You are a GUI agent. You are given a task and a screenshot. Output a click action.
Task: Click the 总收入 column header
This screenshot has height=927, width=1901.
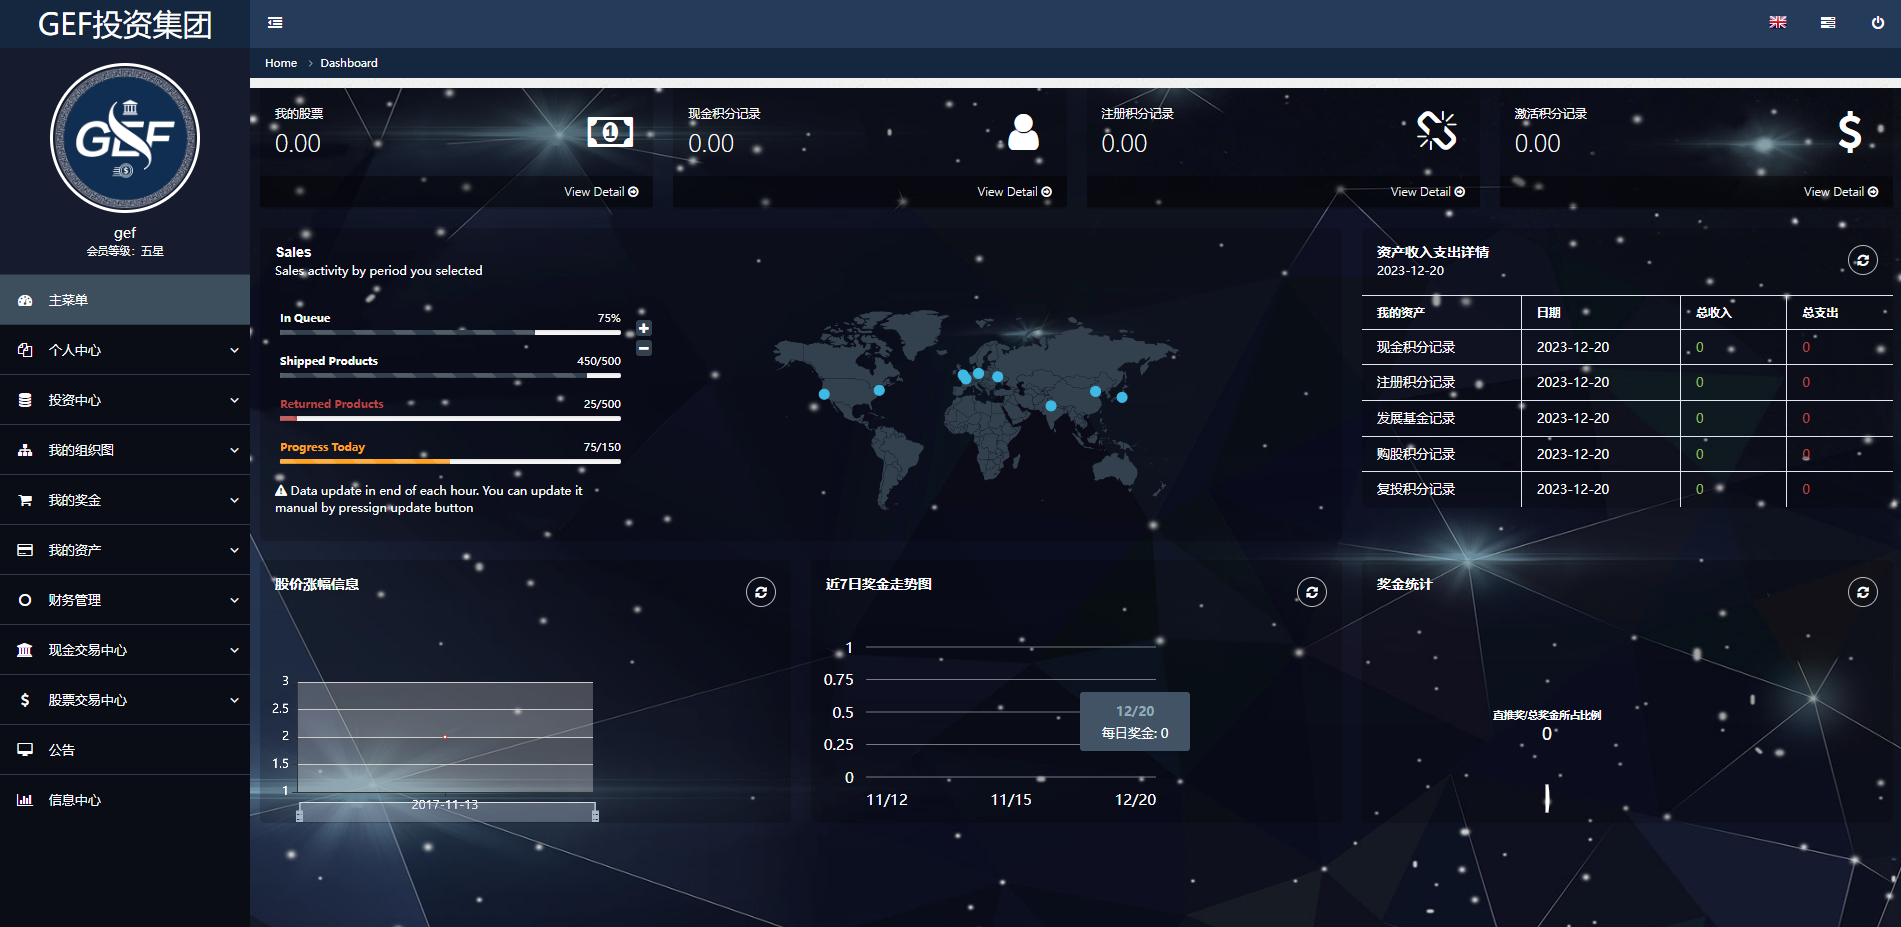(1714, 313)
